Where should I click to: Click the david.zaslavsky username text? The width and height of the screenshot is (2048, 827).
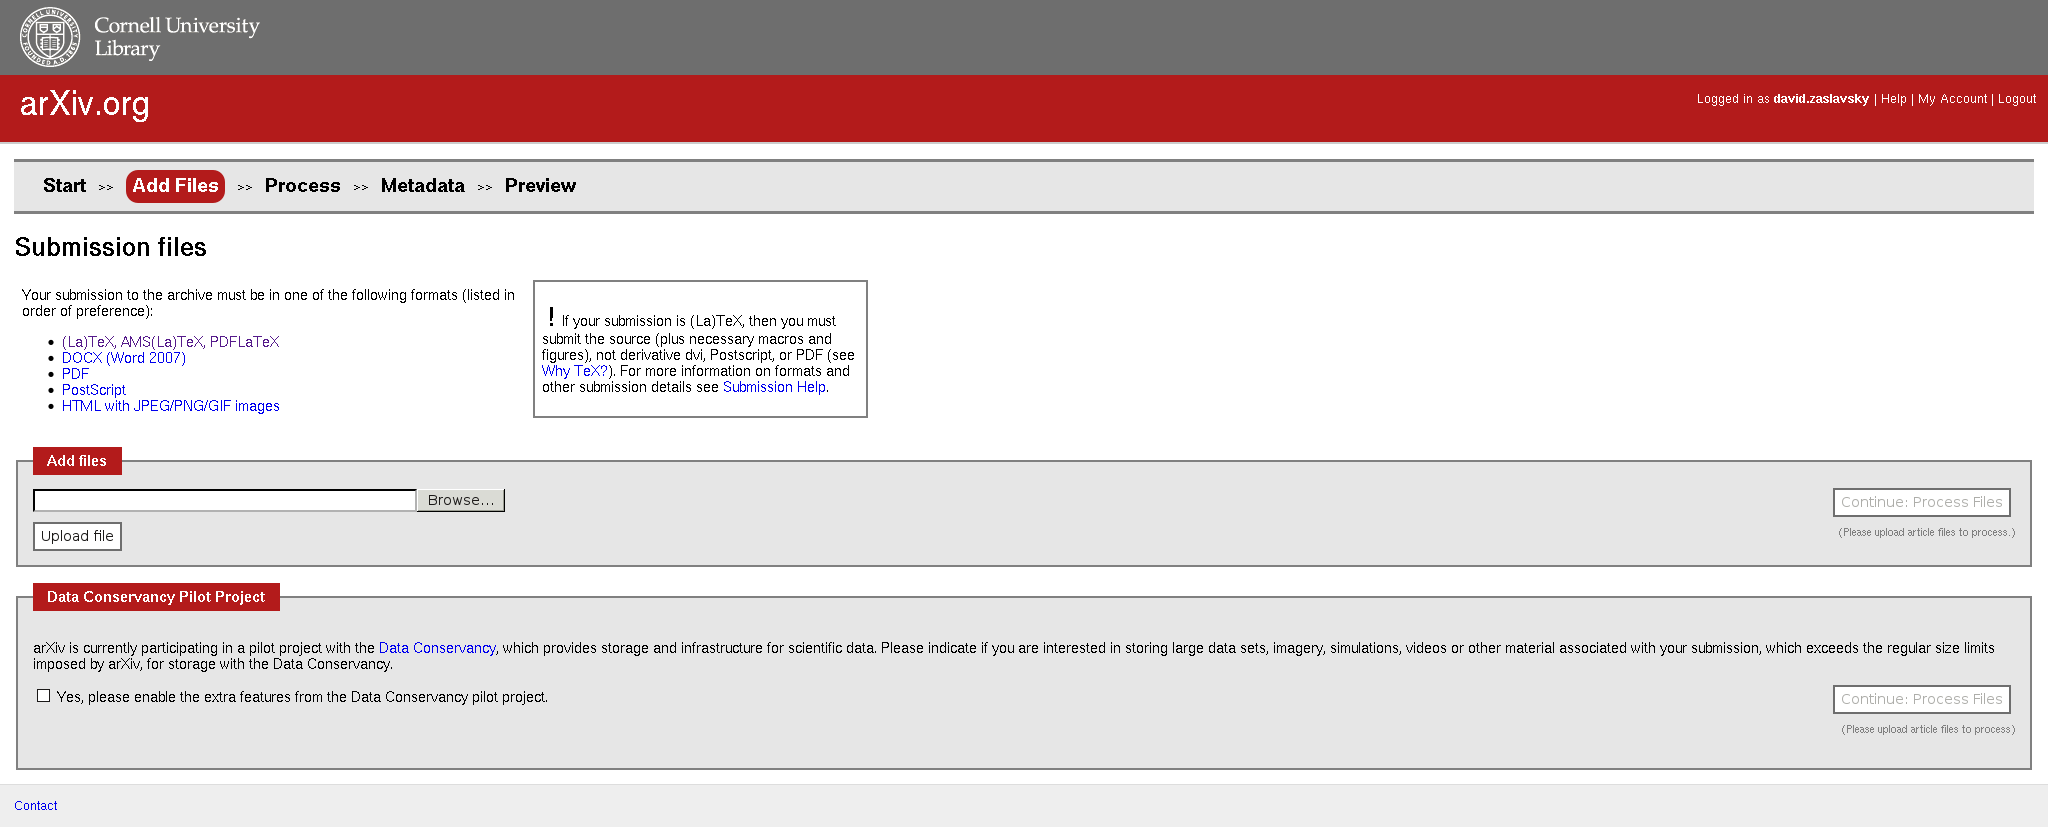[x=1821, y=99]
